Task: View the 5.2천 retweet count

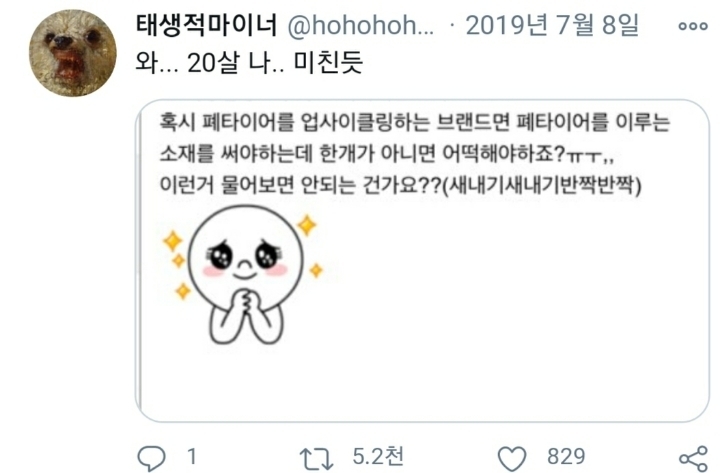Action: click(378, 456)
